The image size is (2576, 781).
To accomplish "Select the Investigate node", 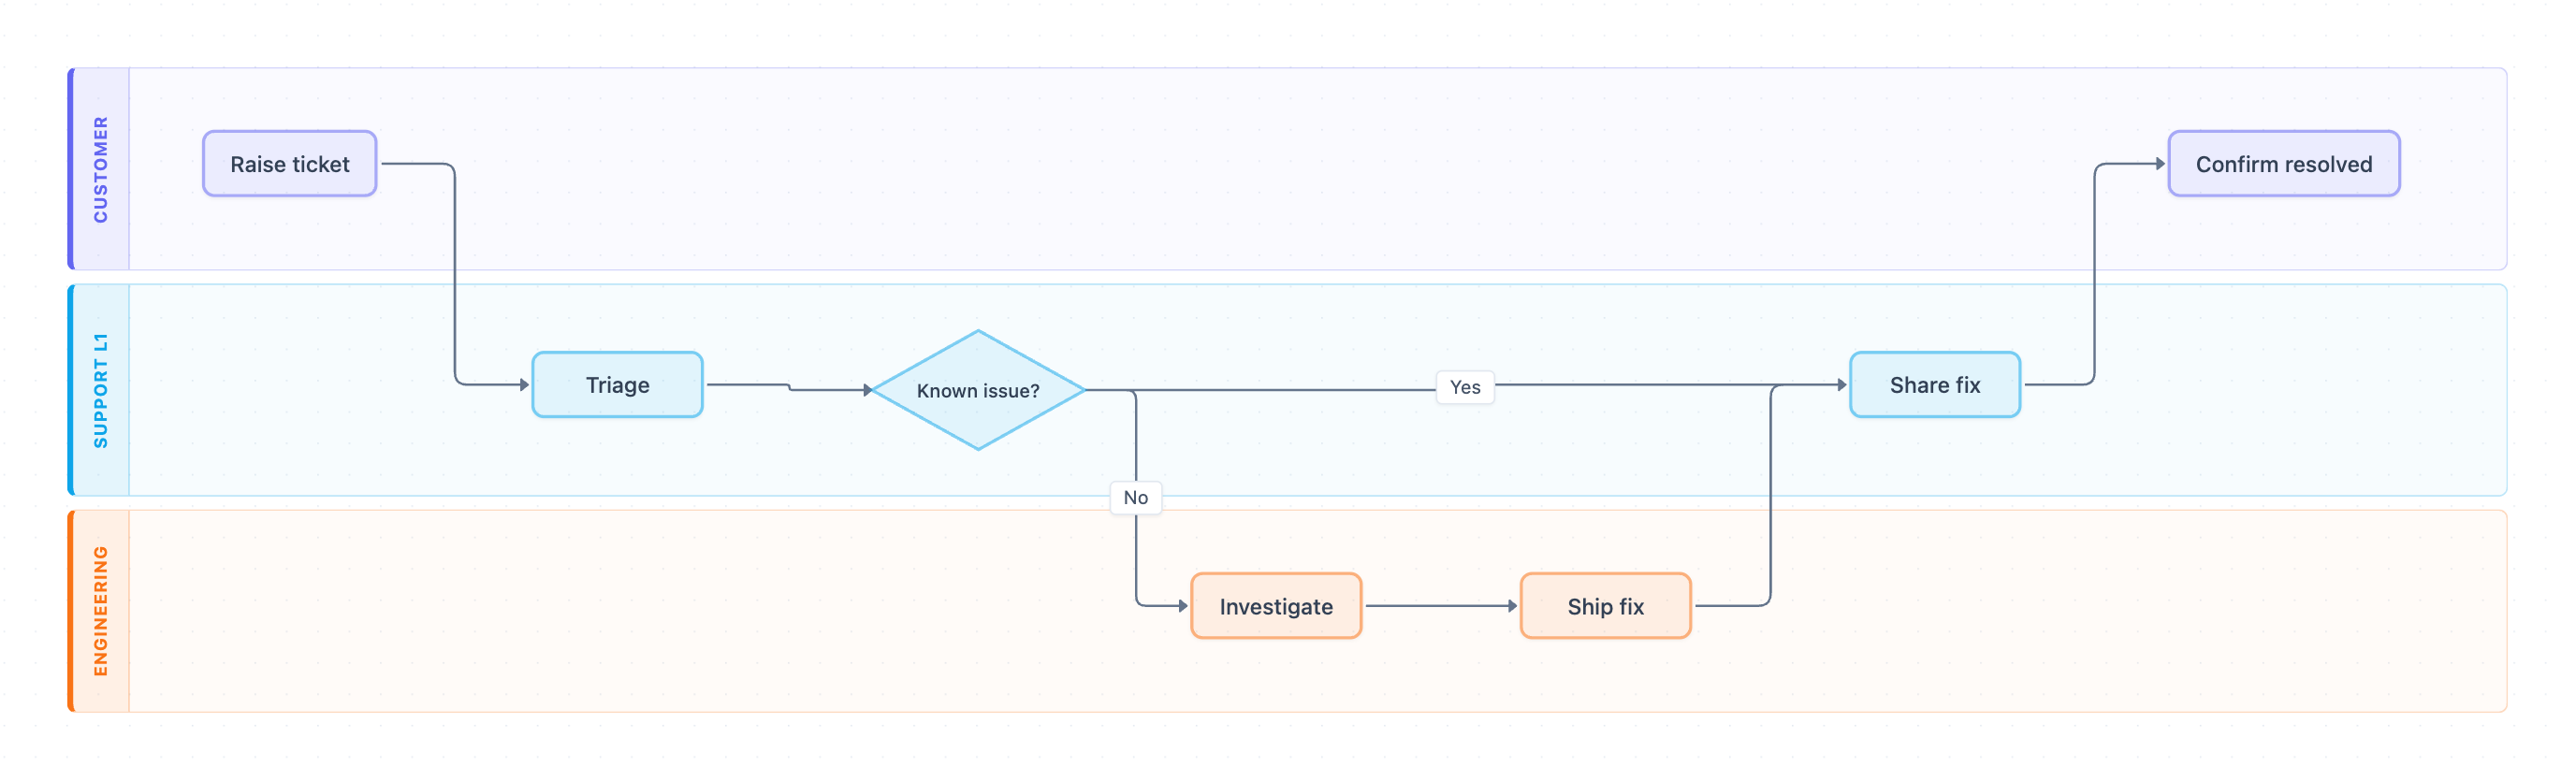I will pos(1276,606).
